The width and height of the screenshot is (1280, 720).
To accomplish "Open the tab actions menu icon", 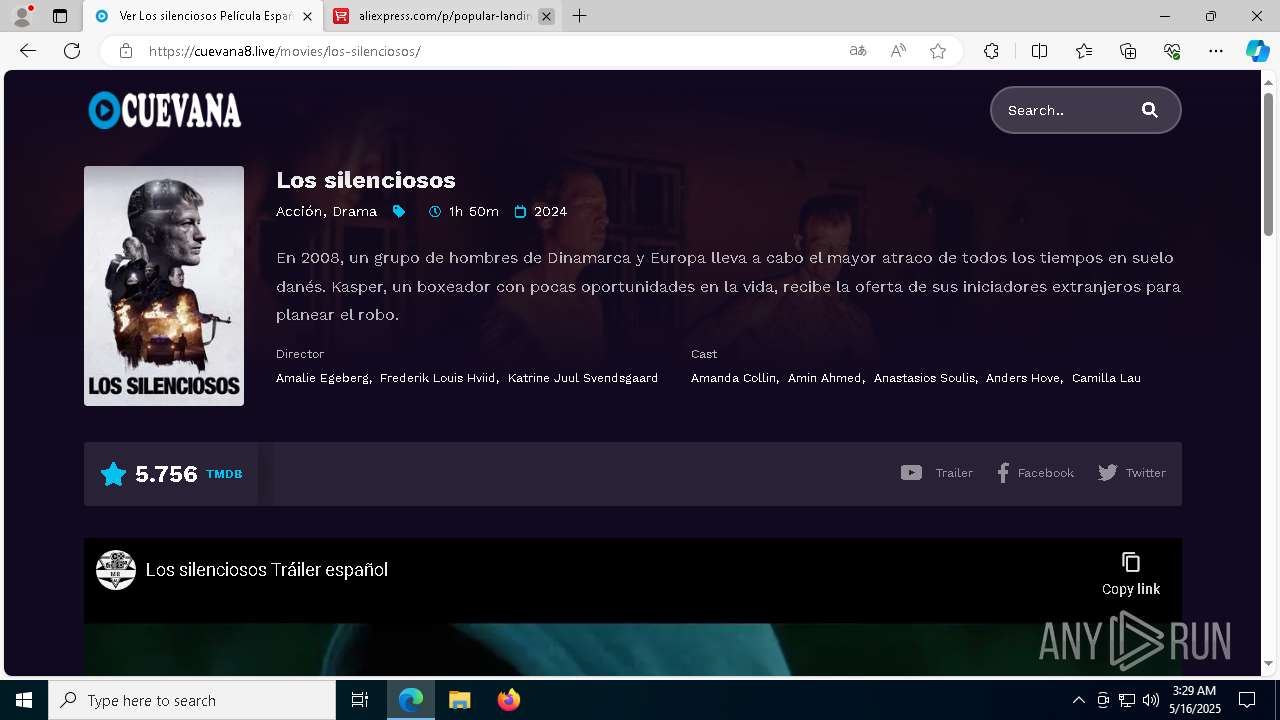I will click(60, 16).
